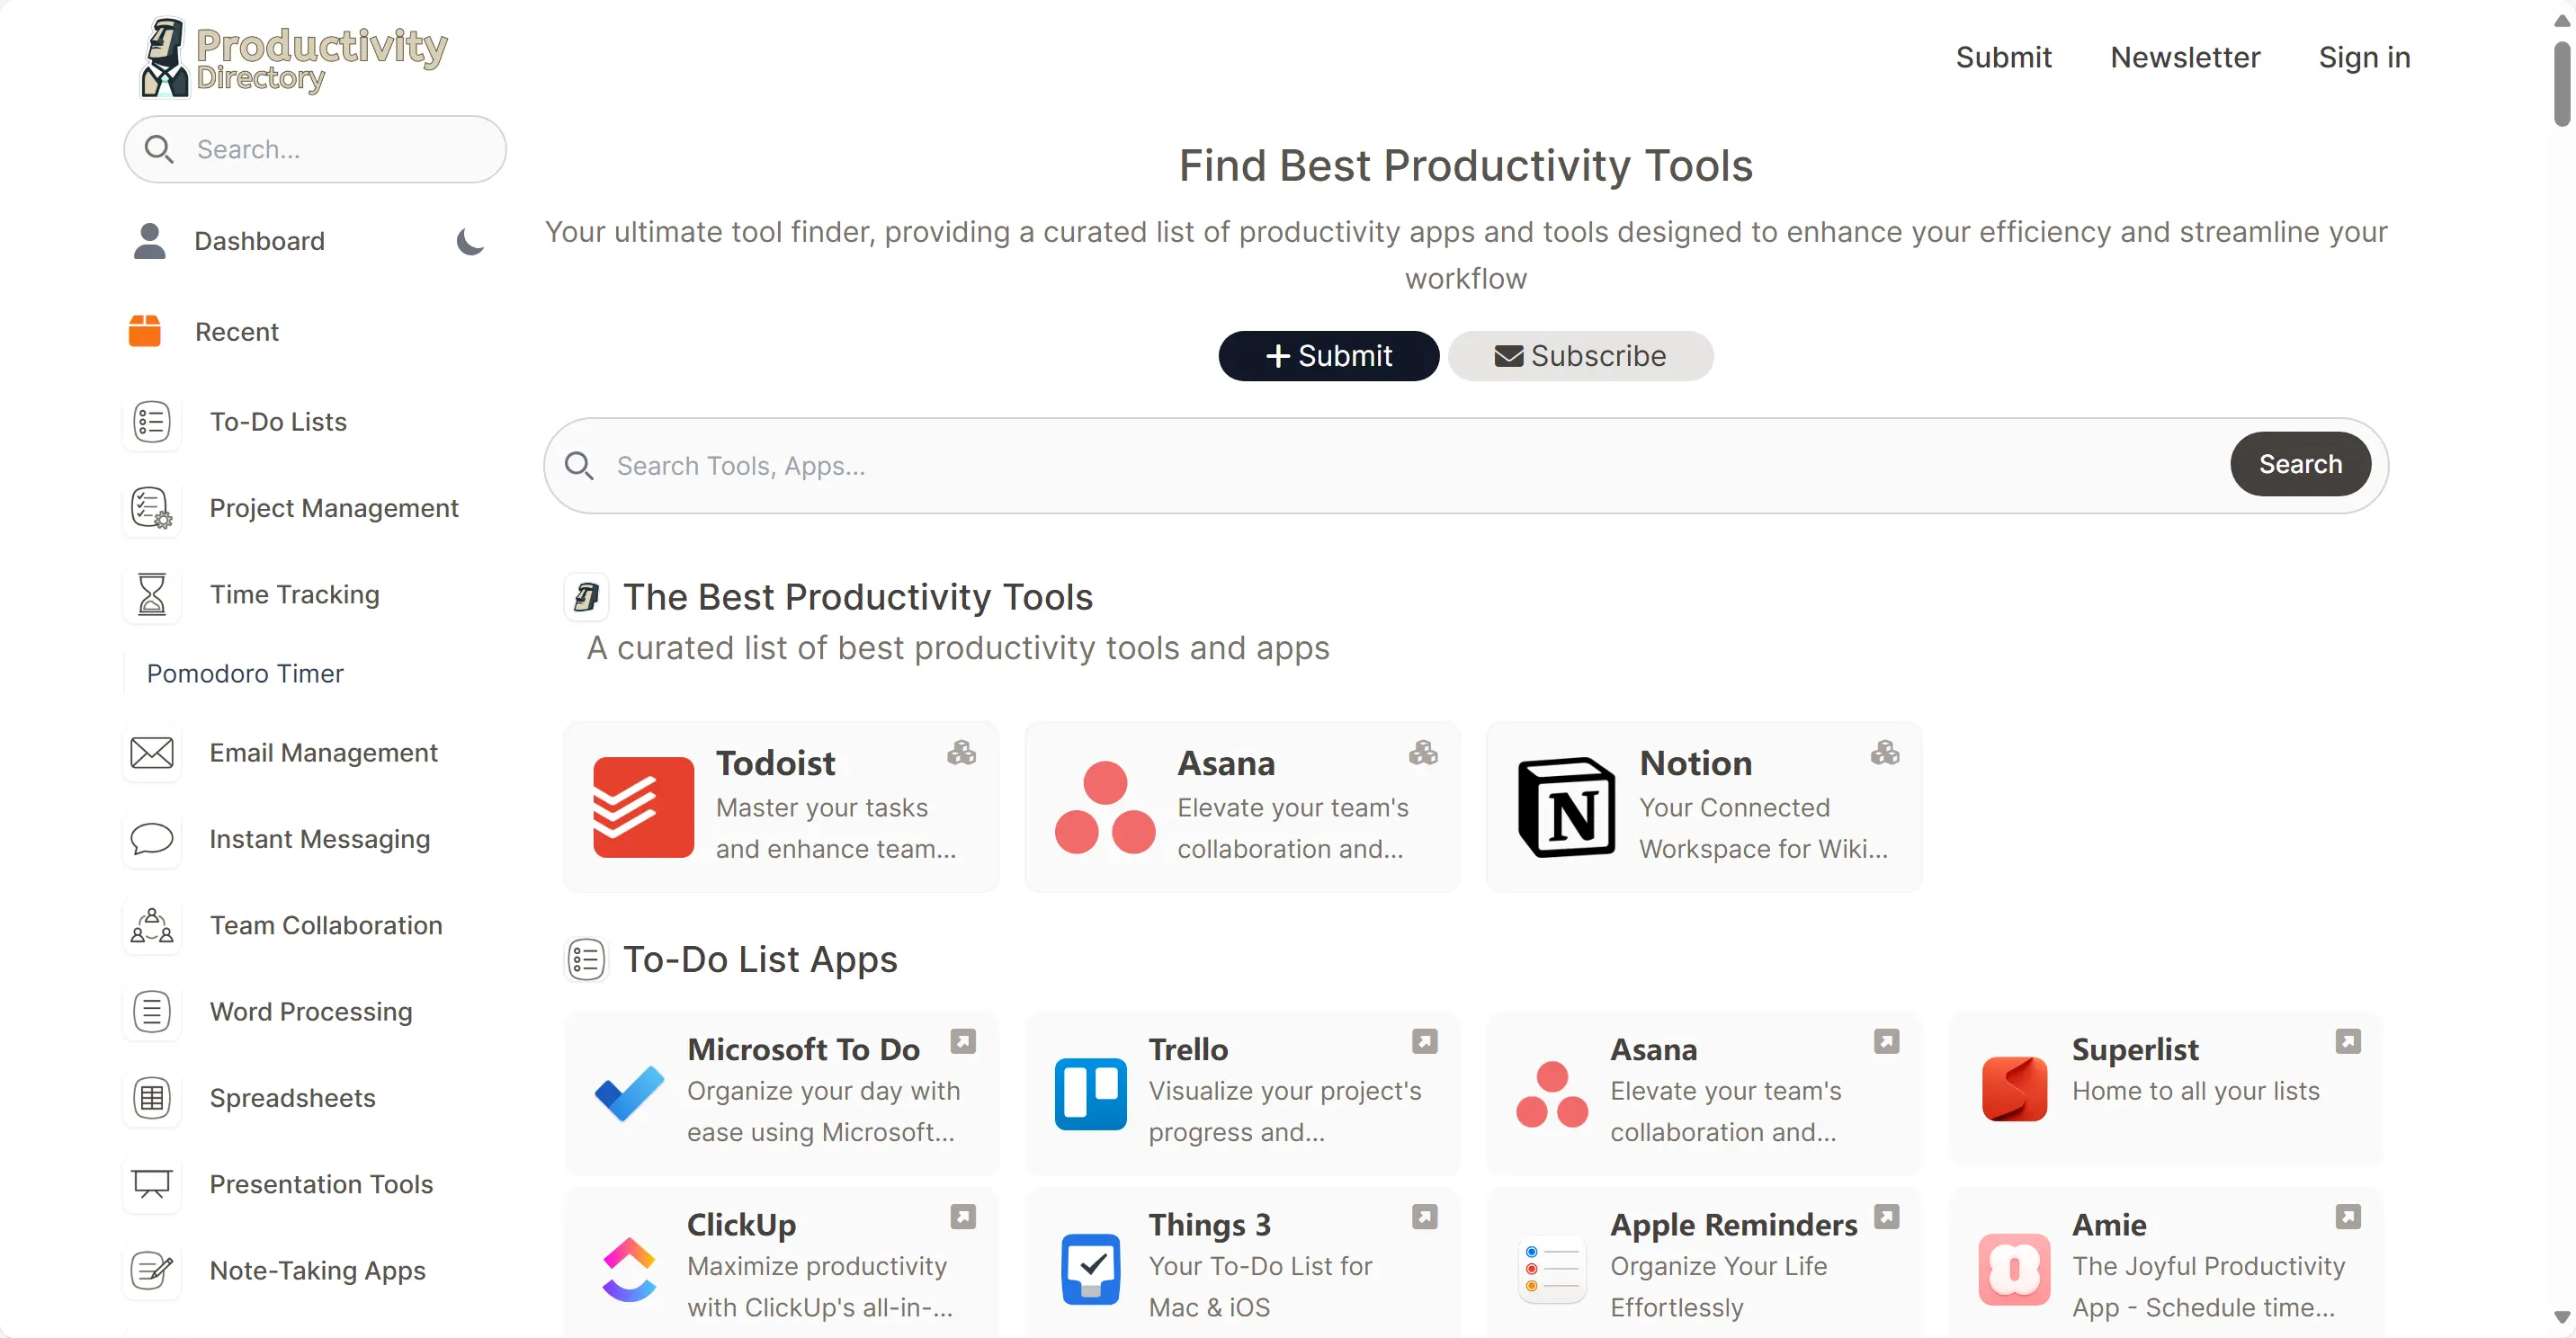Open the To-Do List Apps section heading

pos(760,959)
